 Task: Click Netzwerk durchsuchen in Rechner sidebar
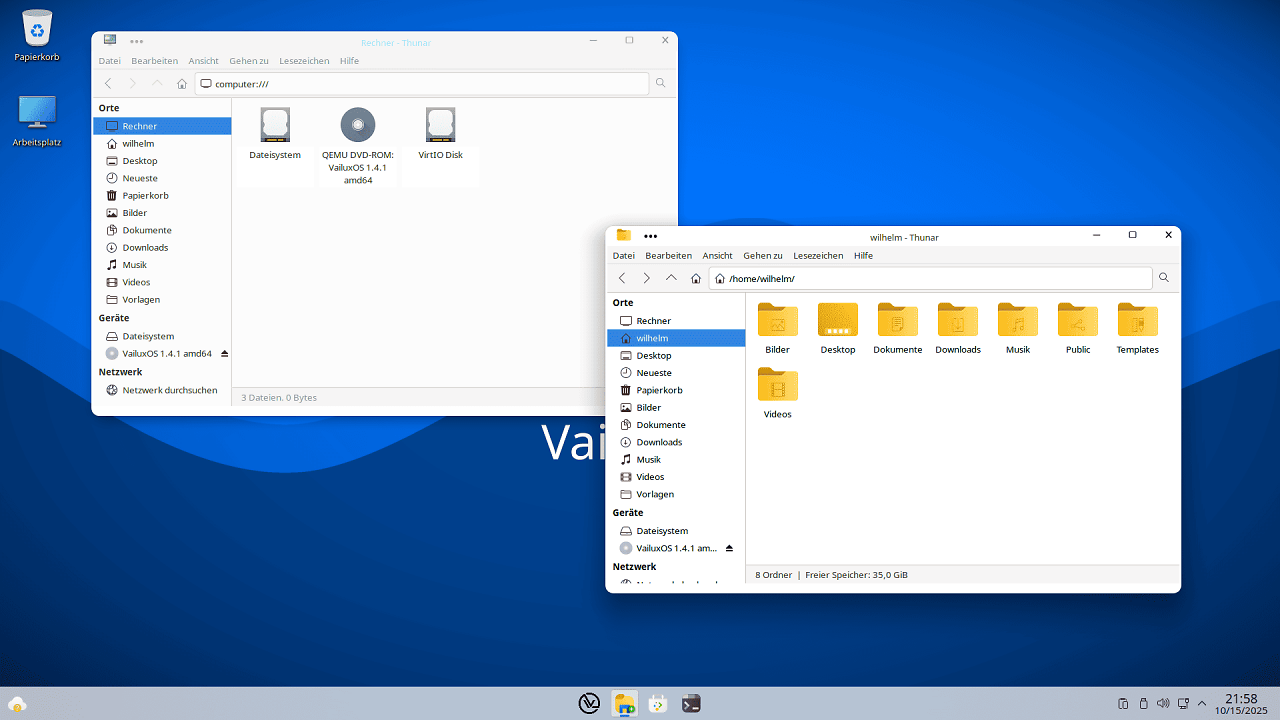click(162, 390)
